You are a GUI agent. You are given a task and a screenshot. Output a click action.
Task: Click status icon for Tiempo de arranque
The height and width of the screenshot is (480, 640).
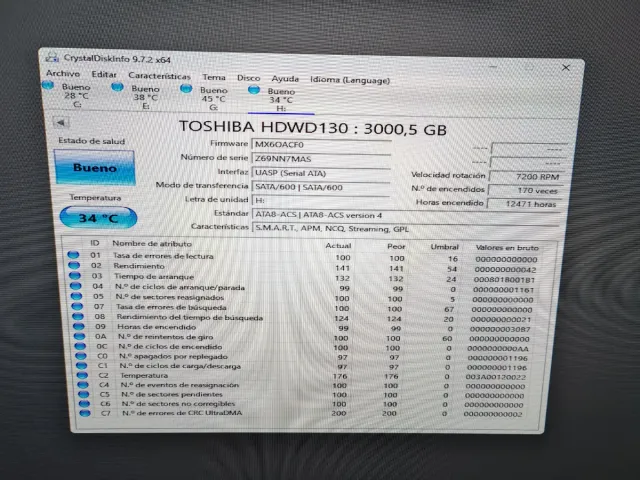click(75, 275)
